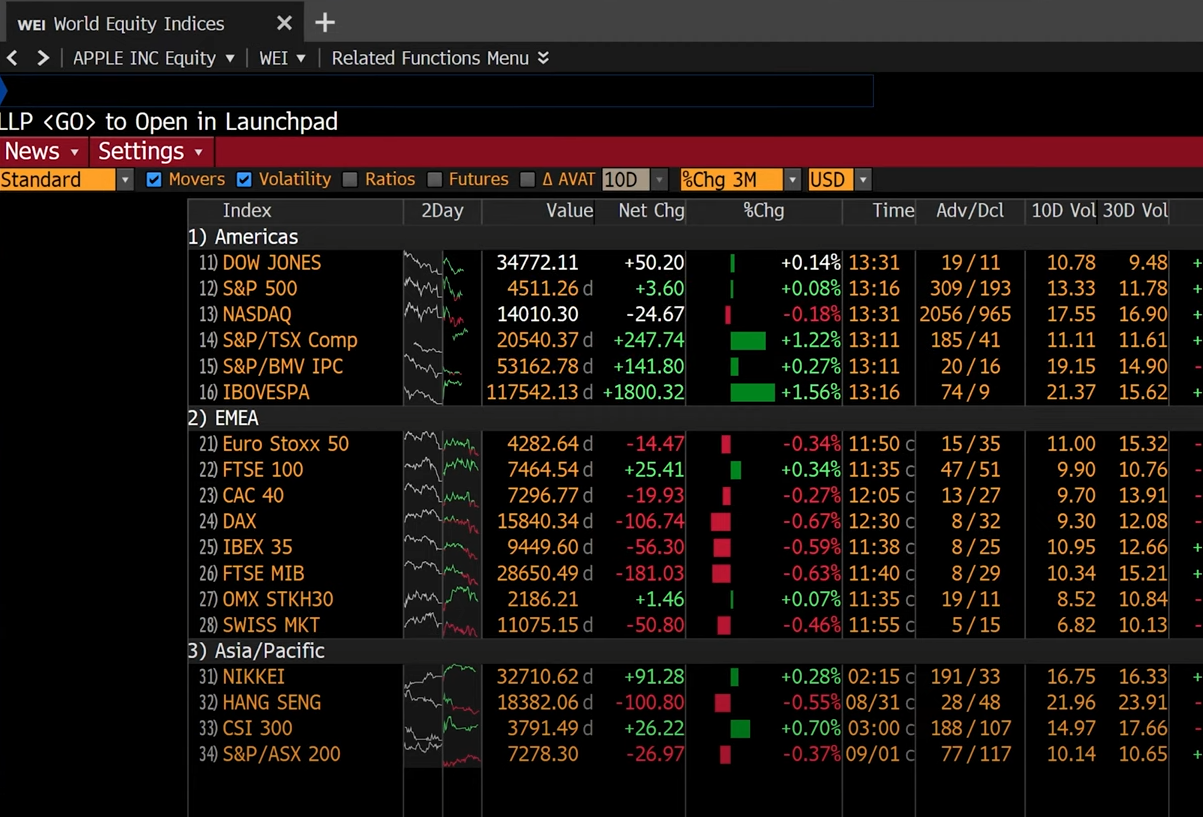Open the HANG SENG index
1203x817 pixels.
pyautogui.click(x=272, y=703)
